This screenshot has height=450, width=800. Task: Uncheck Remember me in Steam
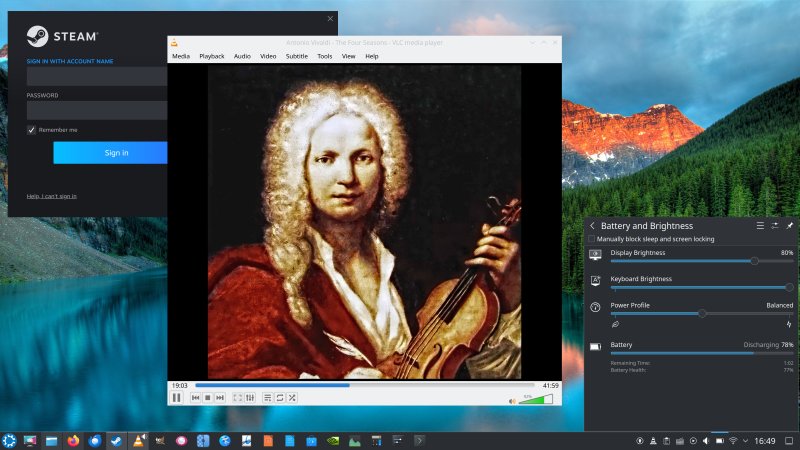coord(32,130)
